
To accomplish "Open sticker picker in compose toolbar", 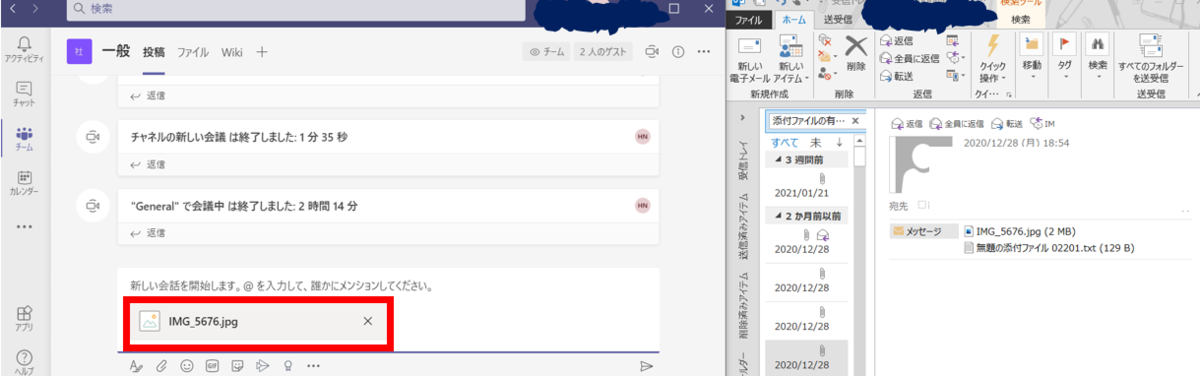I will [238, 366].
